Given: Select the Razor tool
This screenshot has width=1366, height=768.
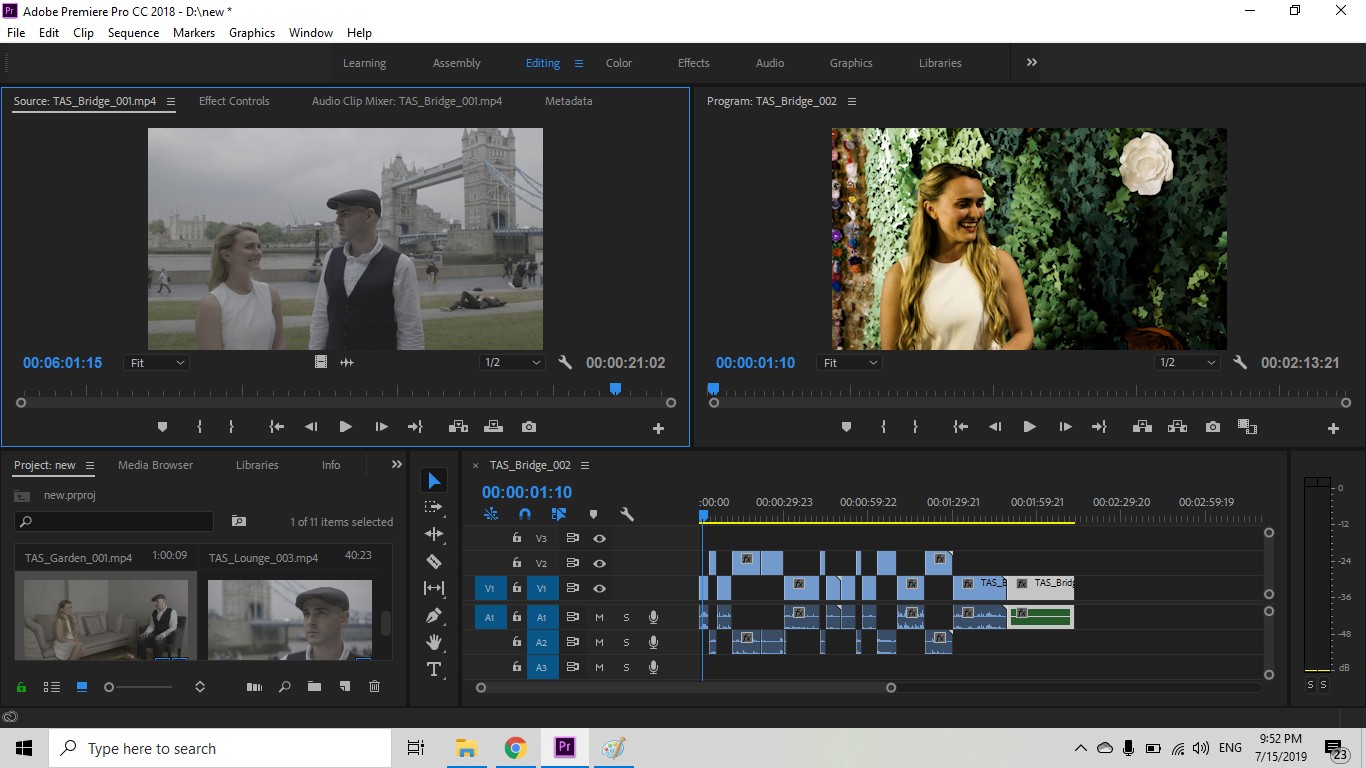Looking at the screenshot, I should pos(434,561).
